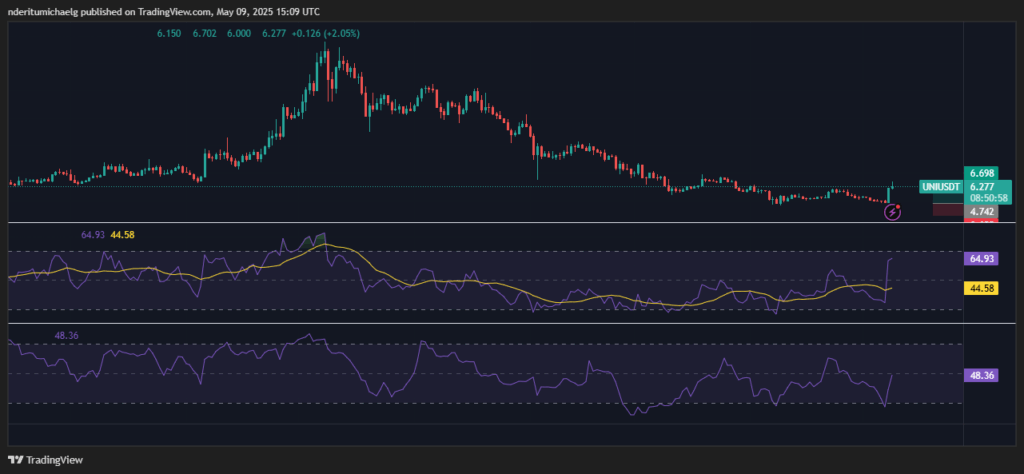Viewport: 1024px width, 474px height.
Task: Click the current price 6.277 label
Action: coord(981,186)
